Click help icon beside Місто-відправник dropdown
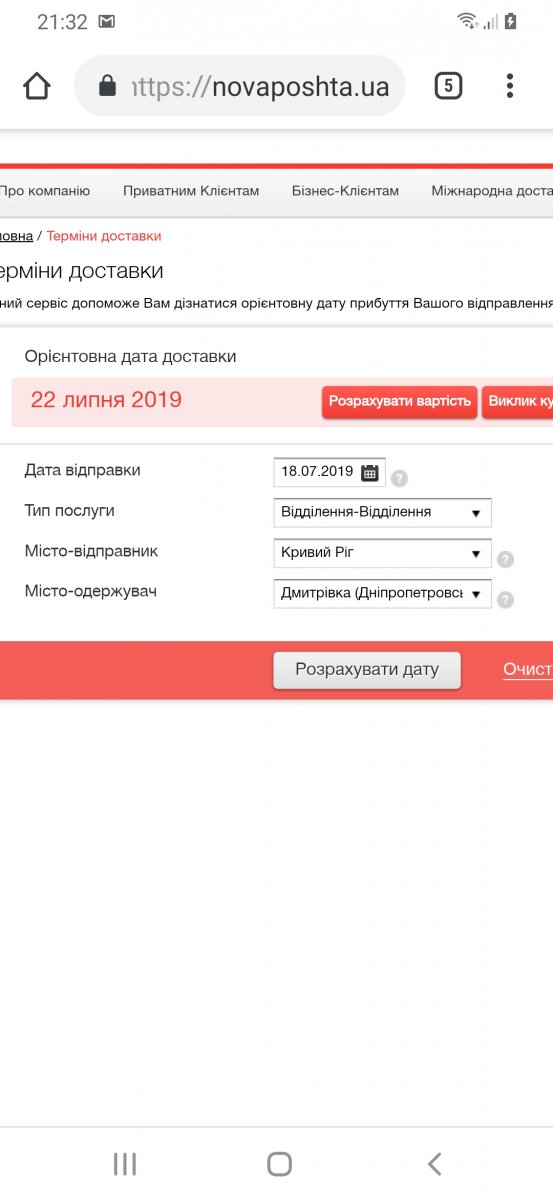553x1200 pixels. click(506, 559)
